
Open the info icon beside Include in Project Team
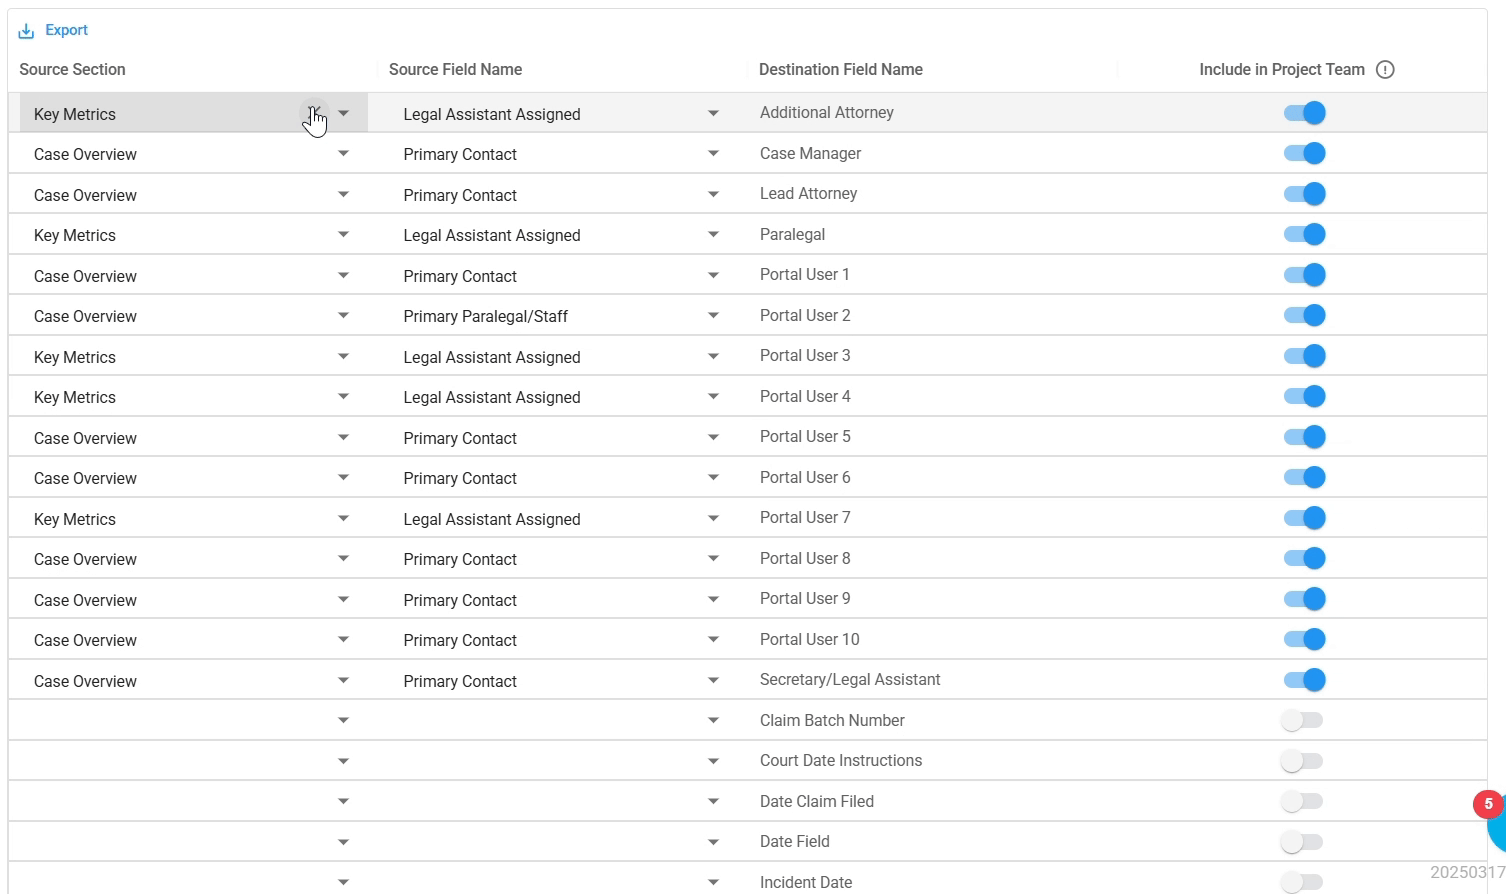(1385, 70)
